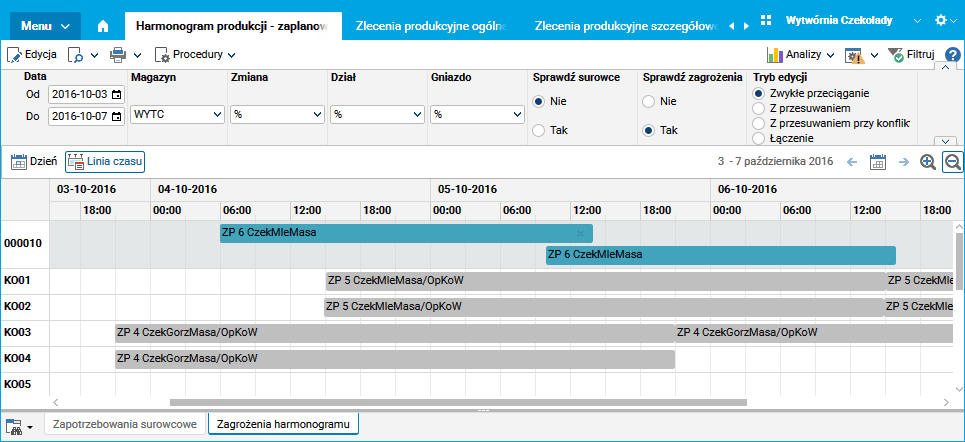The height and width of the screenshot is (442, 965).
Task: Expand Wytwórnia Czekolady company dropdown
Action: point(918,21)
